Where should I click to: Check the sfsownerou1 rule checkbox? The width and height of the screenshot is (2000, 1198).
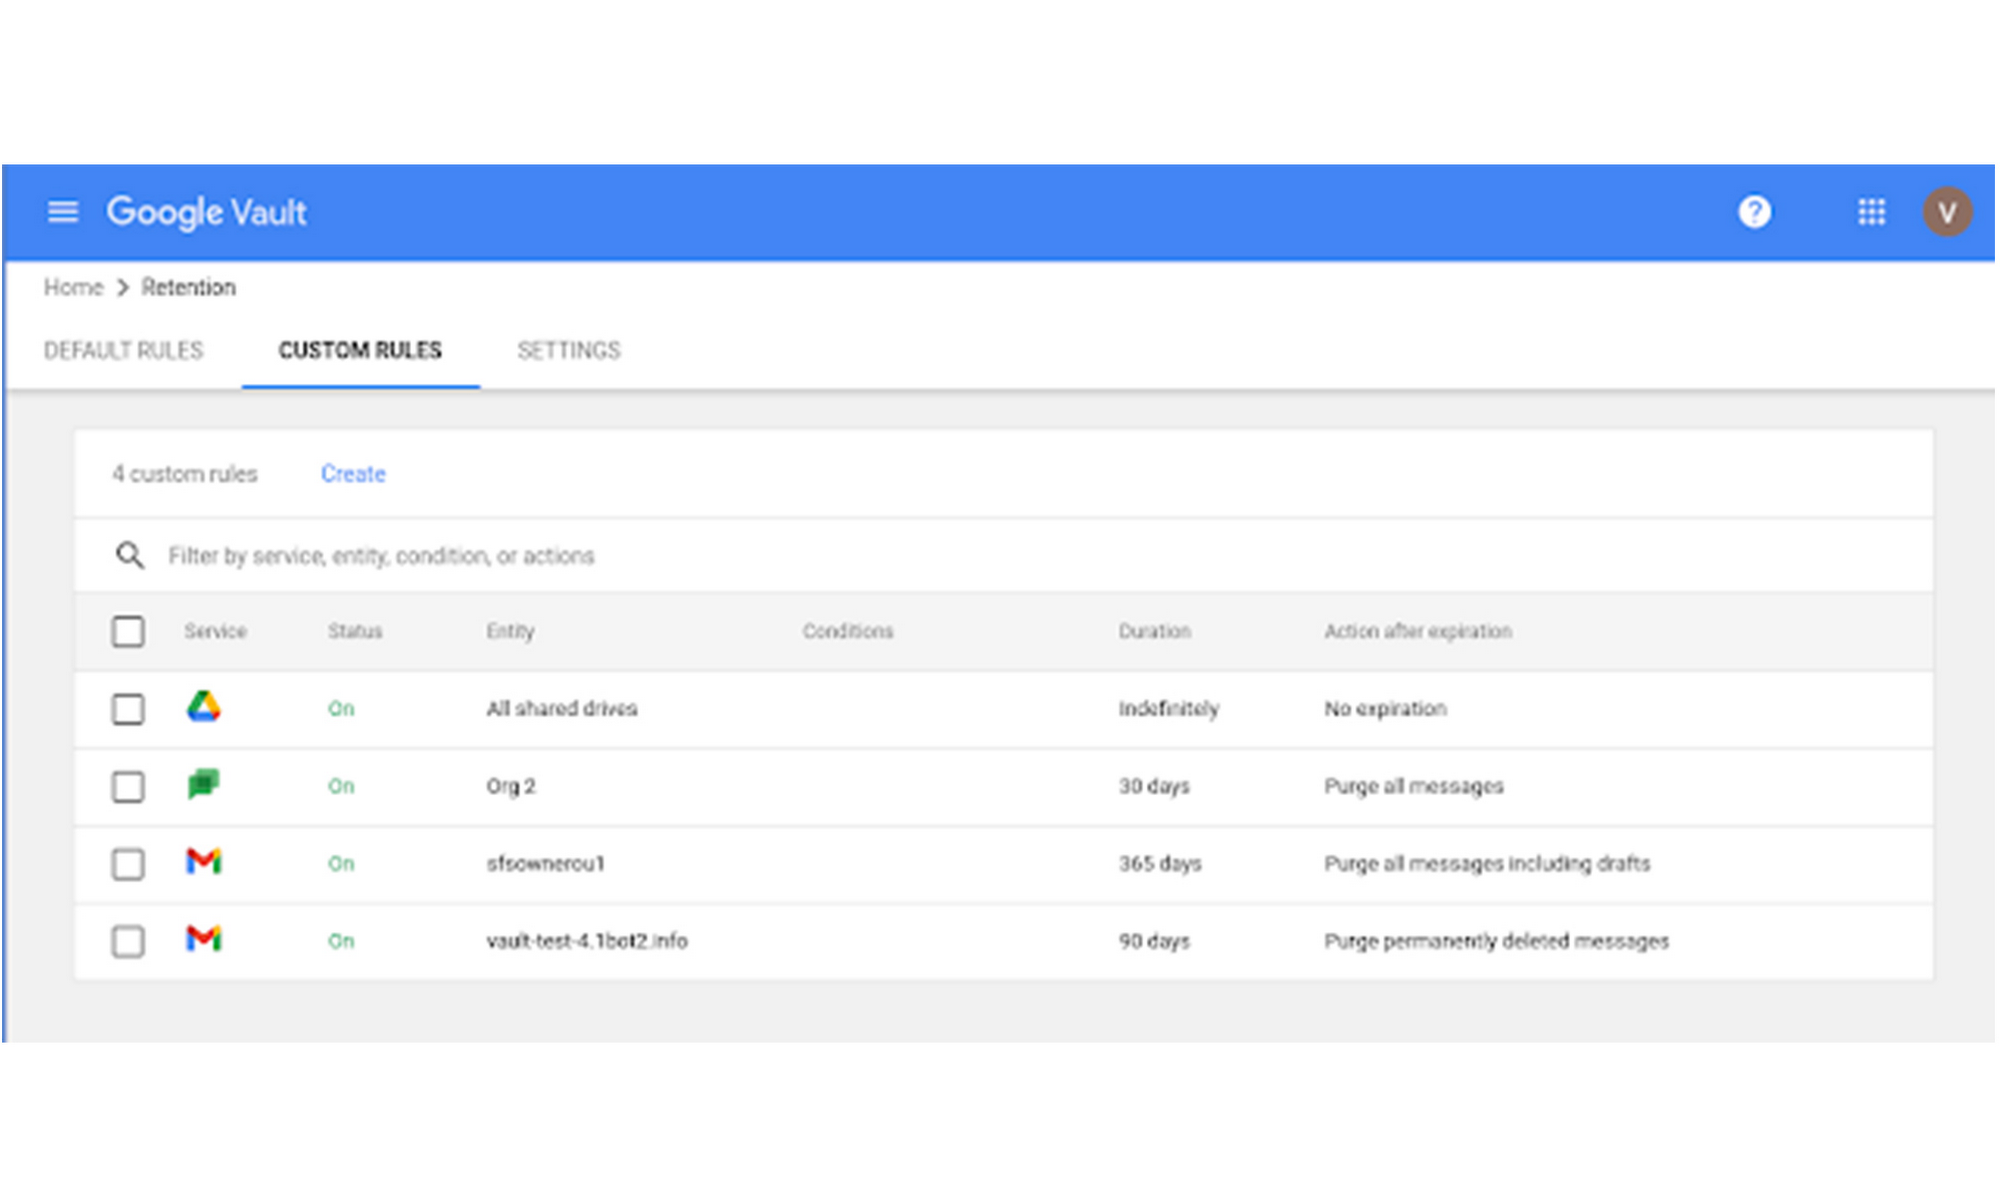pos(128,864)
